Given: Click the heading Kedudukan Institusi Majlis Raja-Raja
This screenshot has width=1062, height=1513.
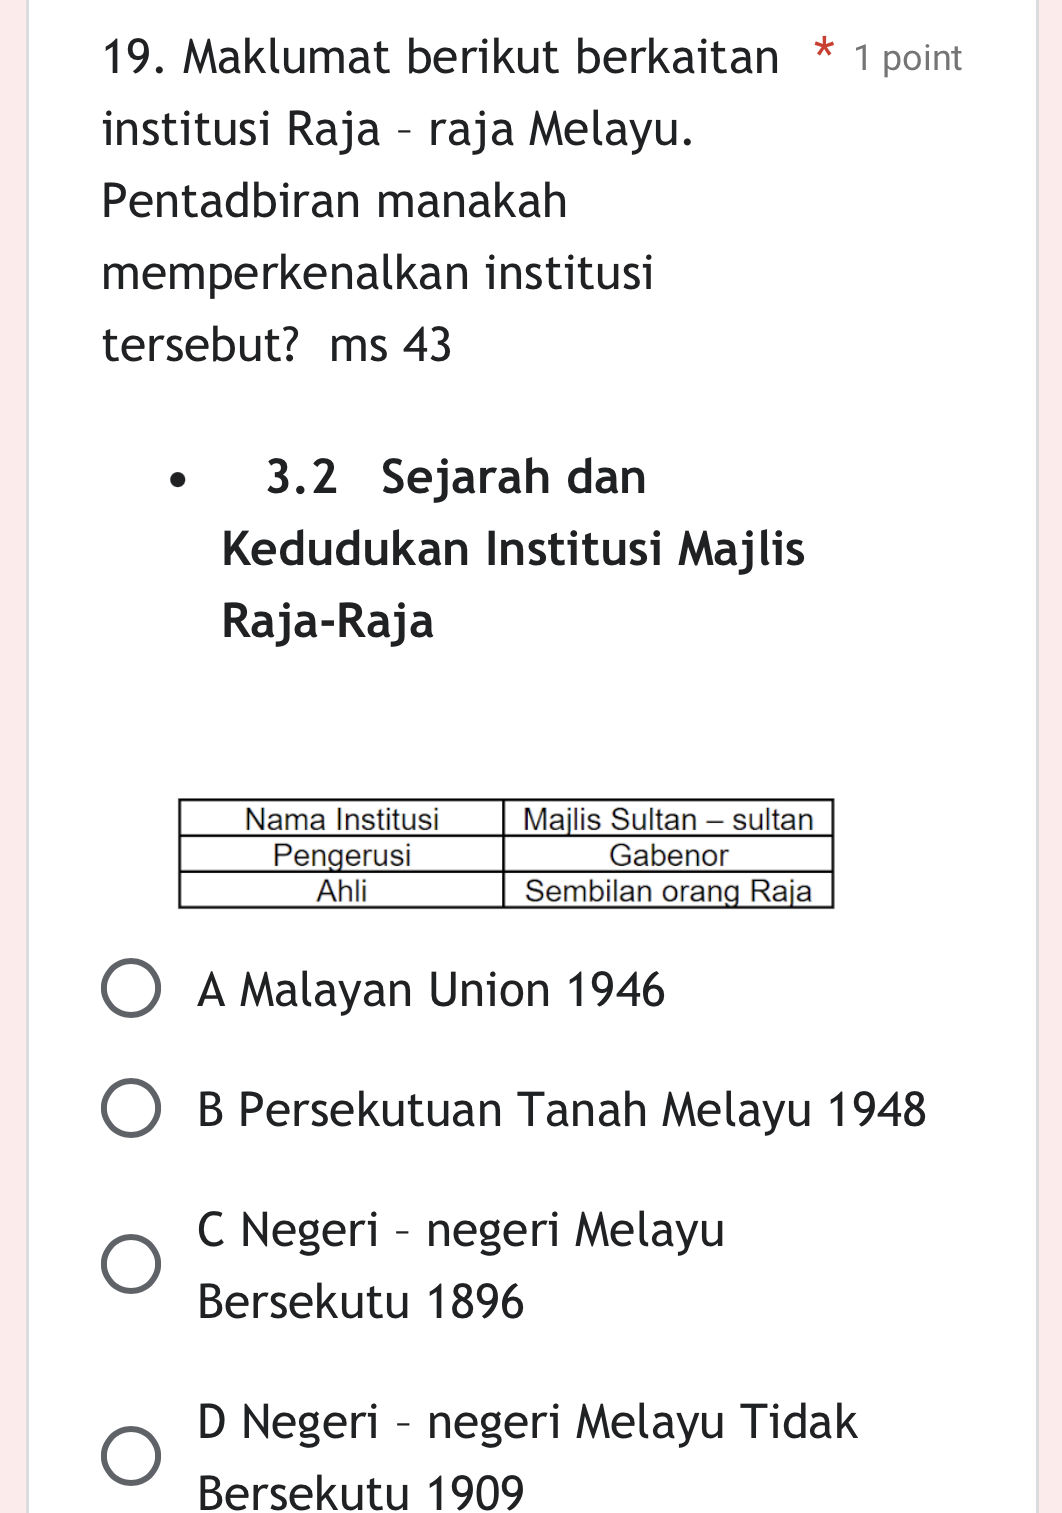Looking at the screenshot, I should tap(513, 547).
